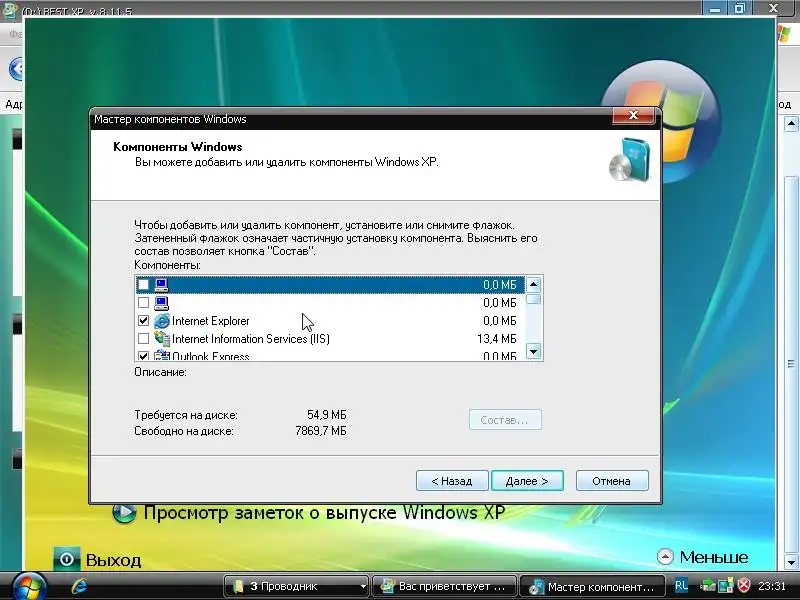
Task: Select the Outlook Express row label
Action: point(211,356)
